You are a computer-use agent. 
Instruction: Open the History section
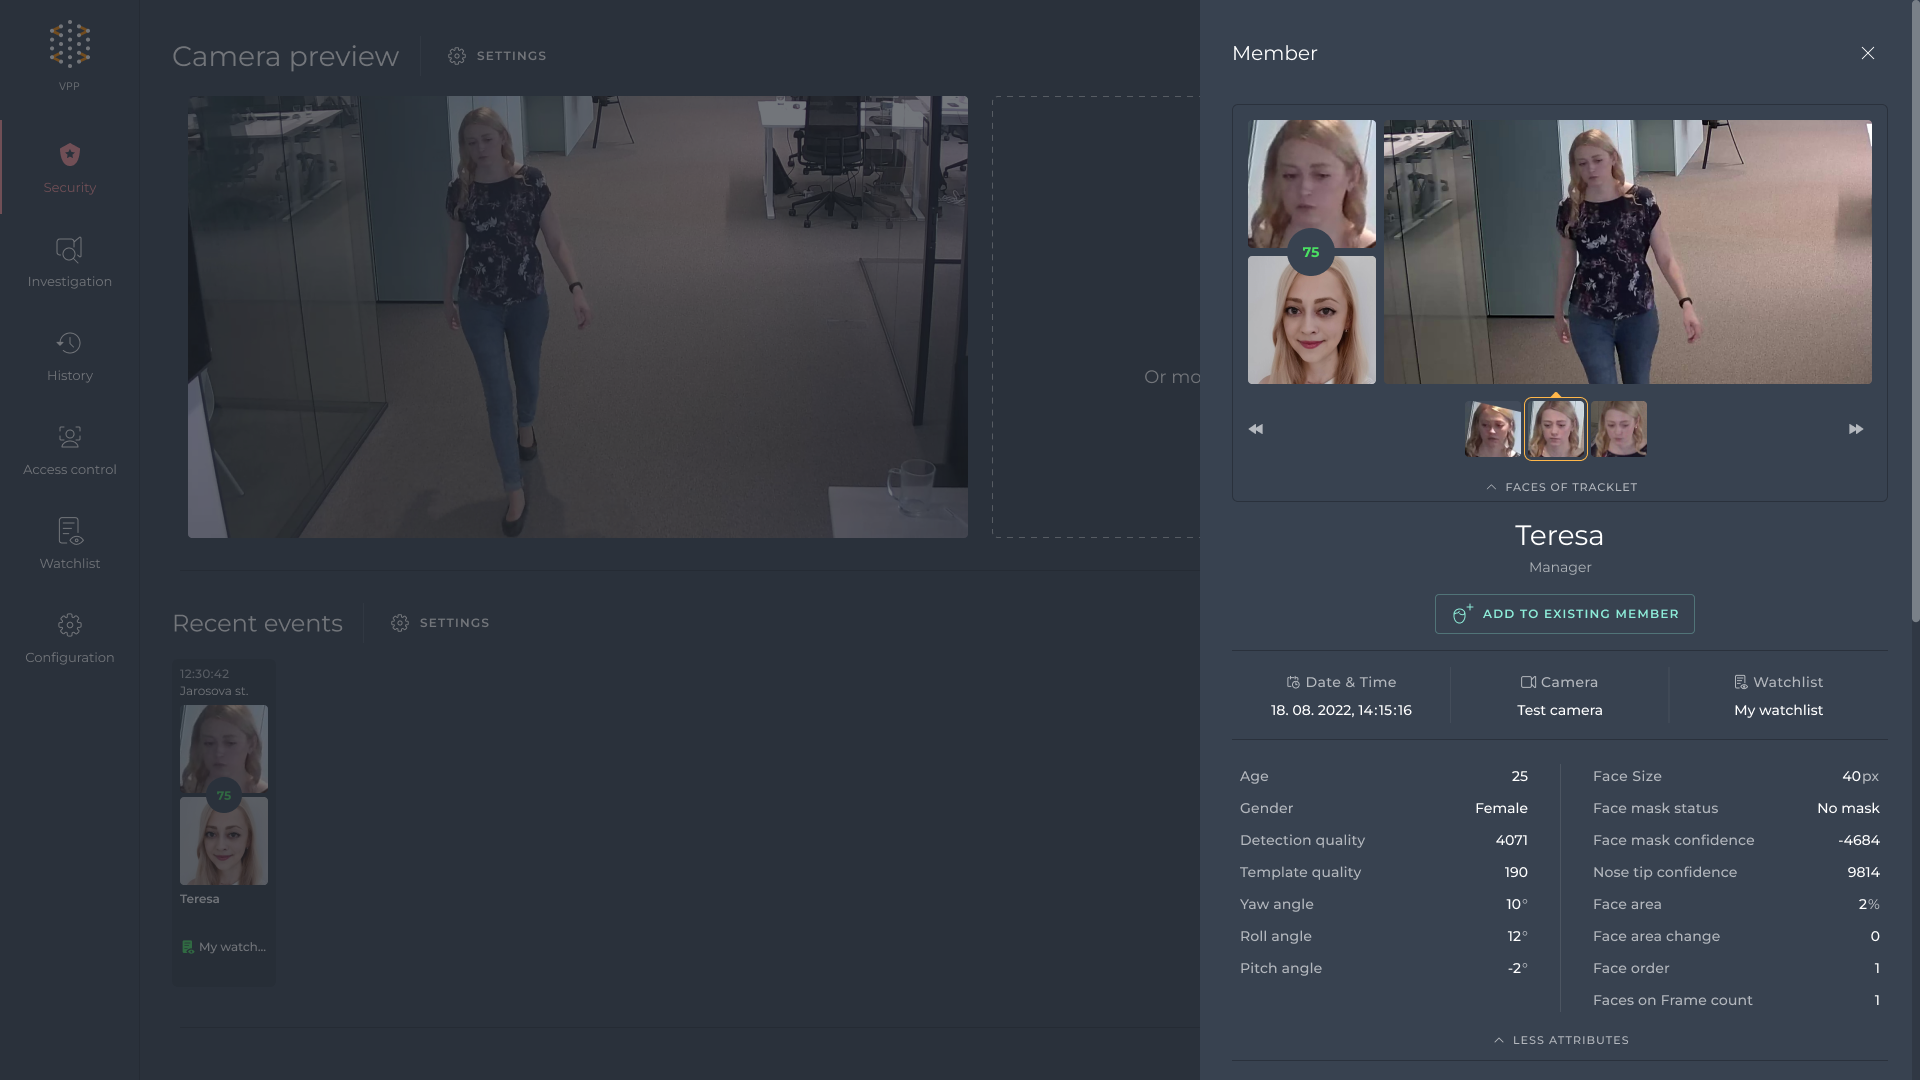click(69, 356)
